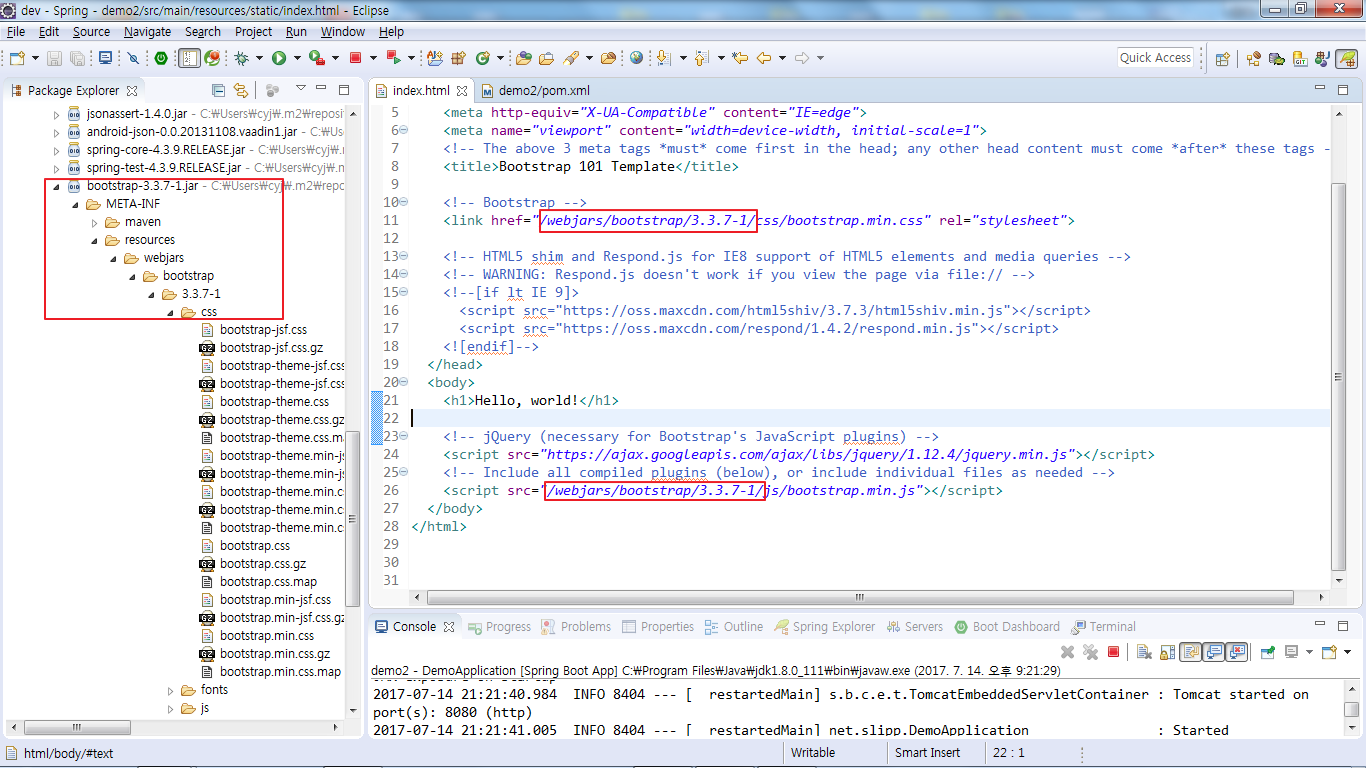Toggle the Show Line Numbers toolbar button
The height and width of the screenshot is (768, 1366).
[x=188, y=58]
